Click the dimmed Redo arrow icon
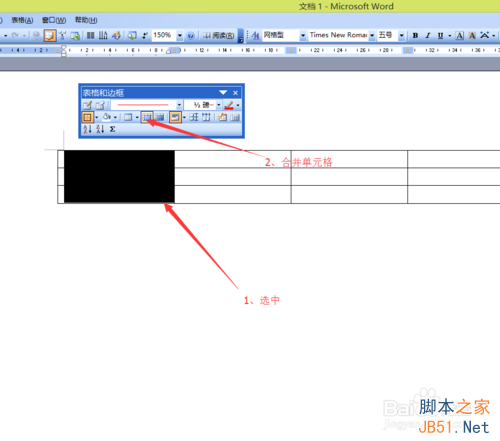The image size is (500, 441). (x=15, y=35)
